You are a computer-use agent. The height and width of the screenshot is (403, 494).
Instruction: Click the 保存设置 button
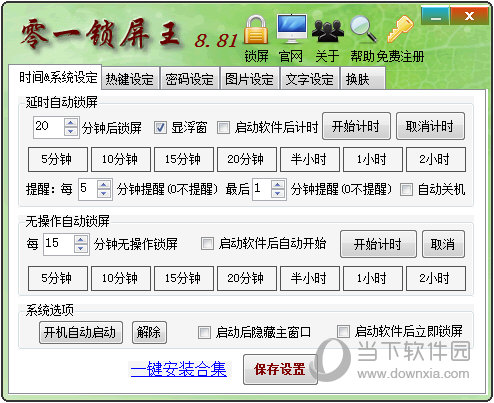point(280,369)
